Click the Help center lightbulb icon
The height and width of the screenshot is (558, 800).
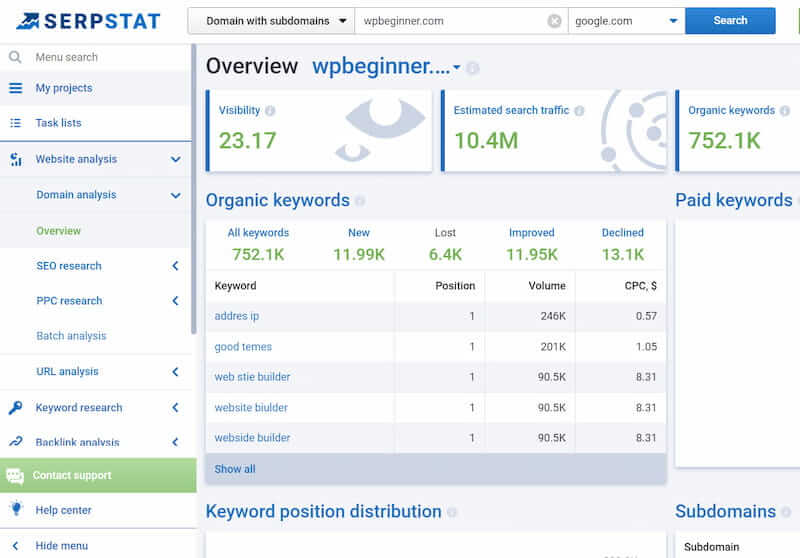coord(15,509)
